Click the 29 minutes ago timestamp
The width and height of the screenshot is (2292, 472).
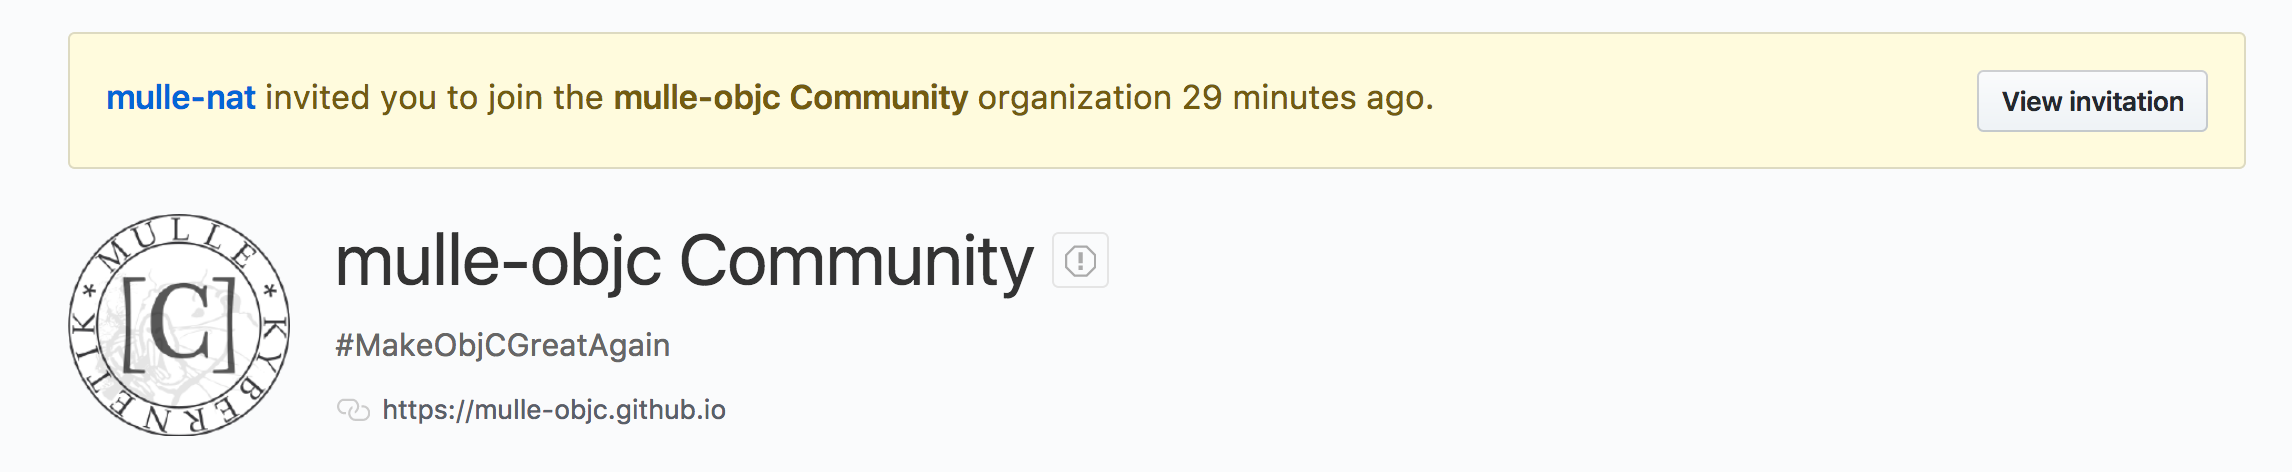tap(1306, 98)
